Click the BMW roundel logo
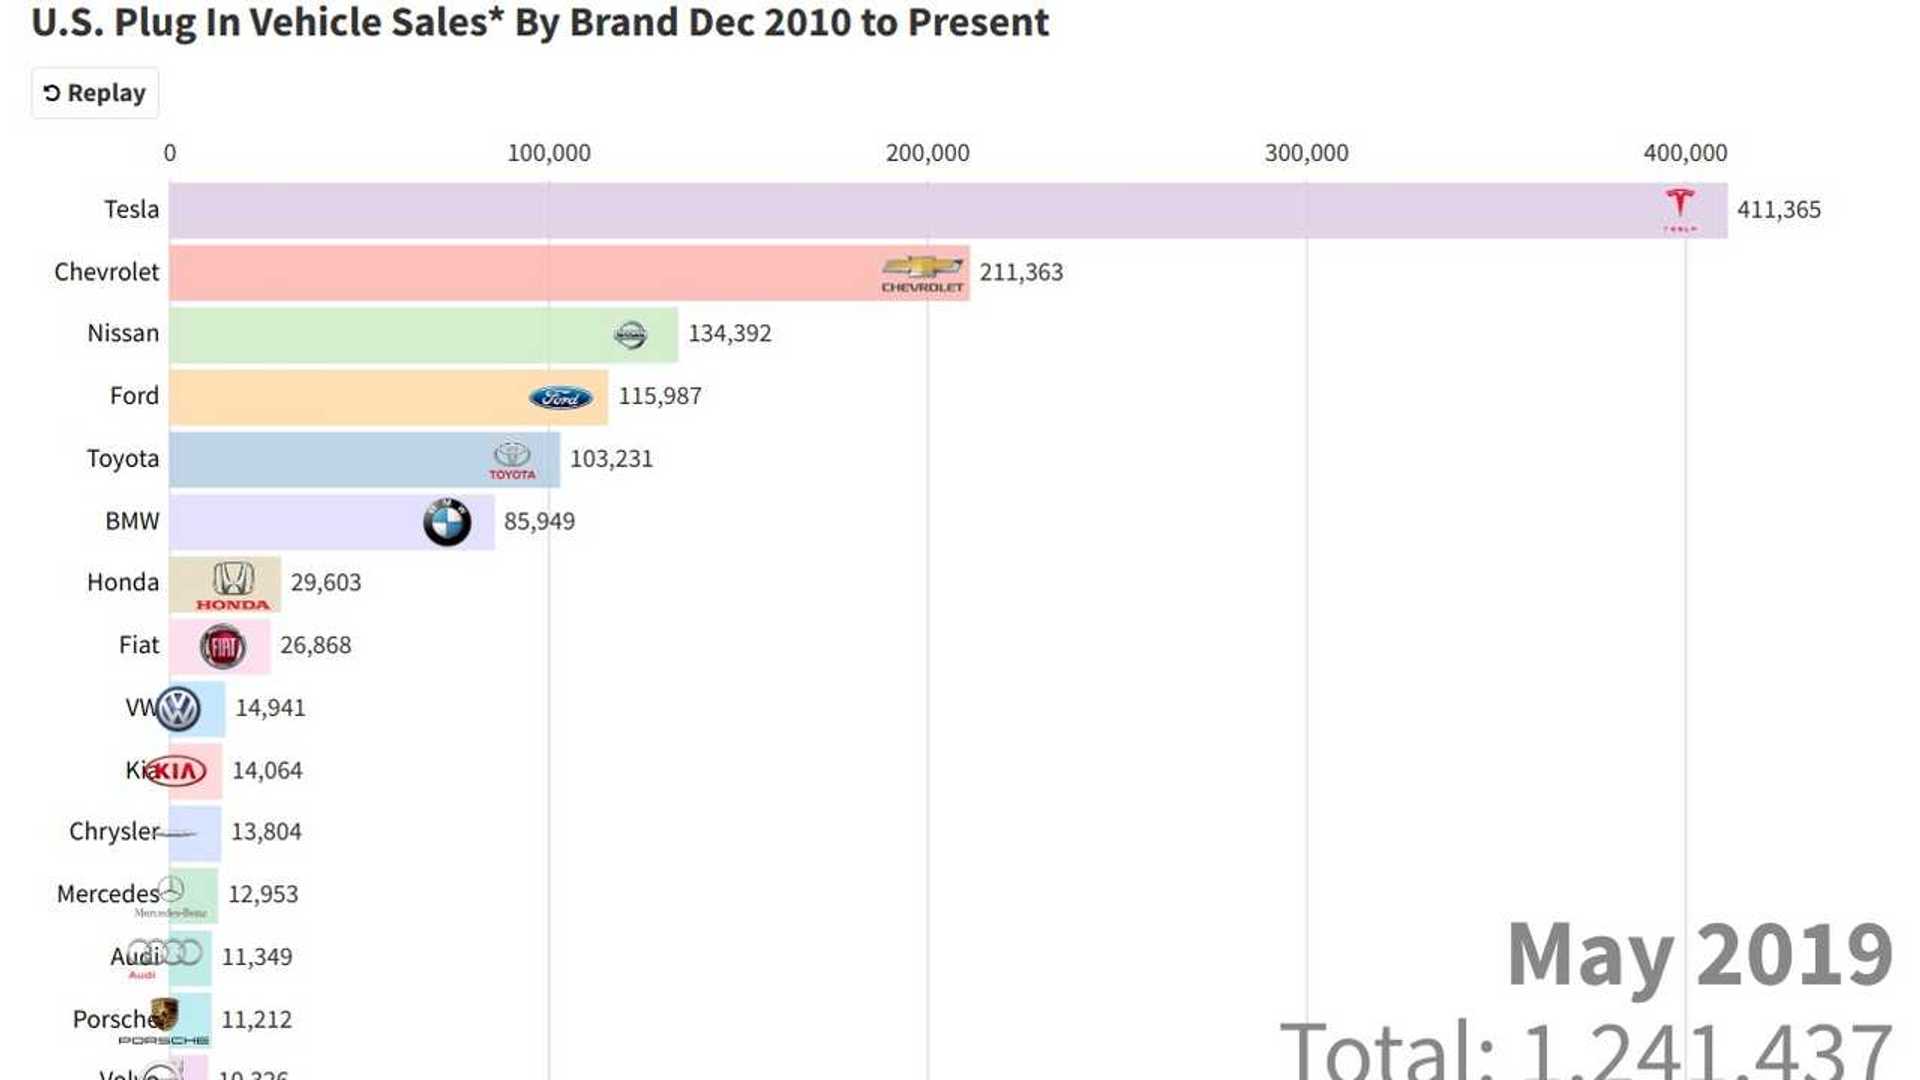1920x1080 pixels. click(447, 521)
